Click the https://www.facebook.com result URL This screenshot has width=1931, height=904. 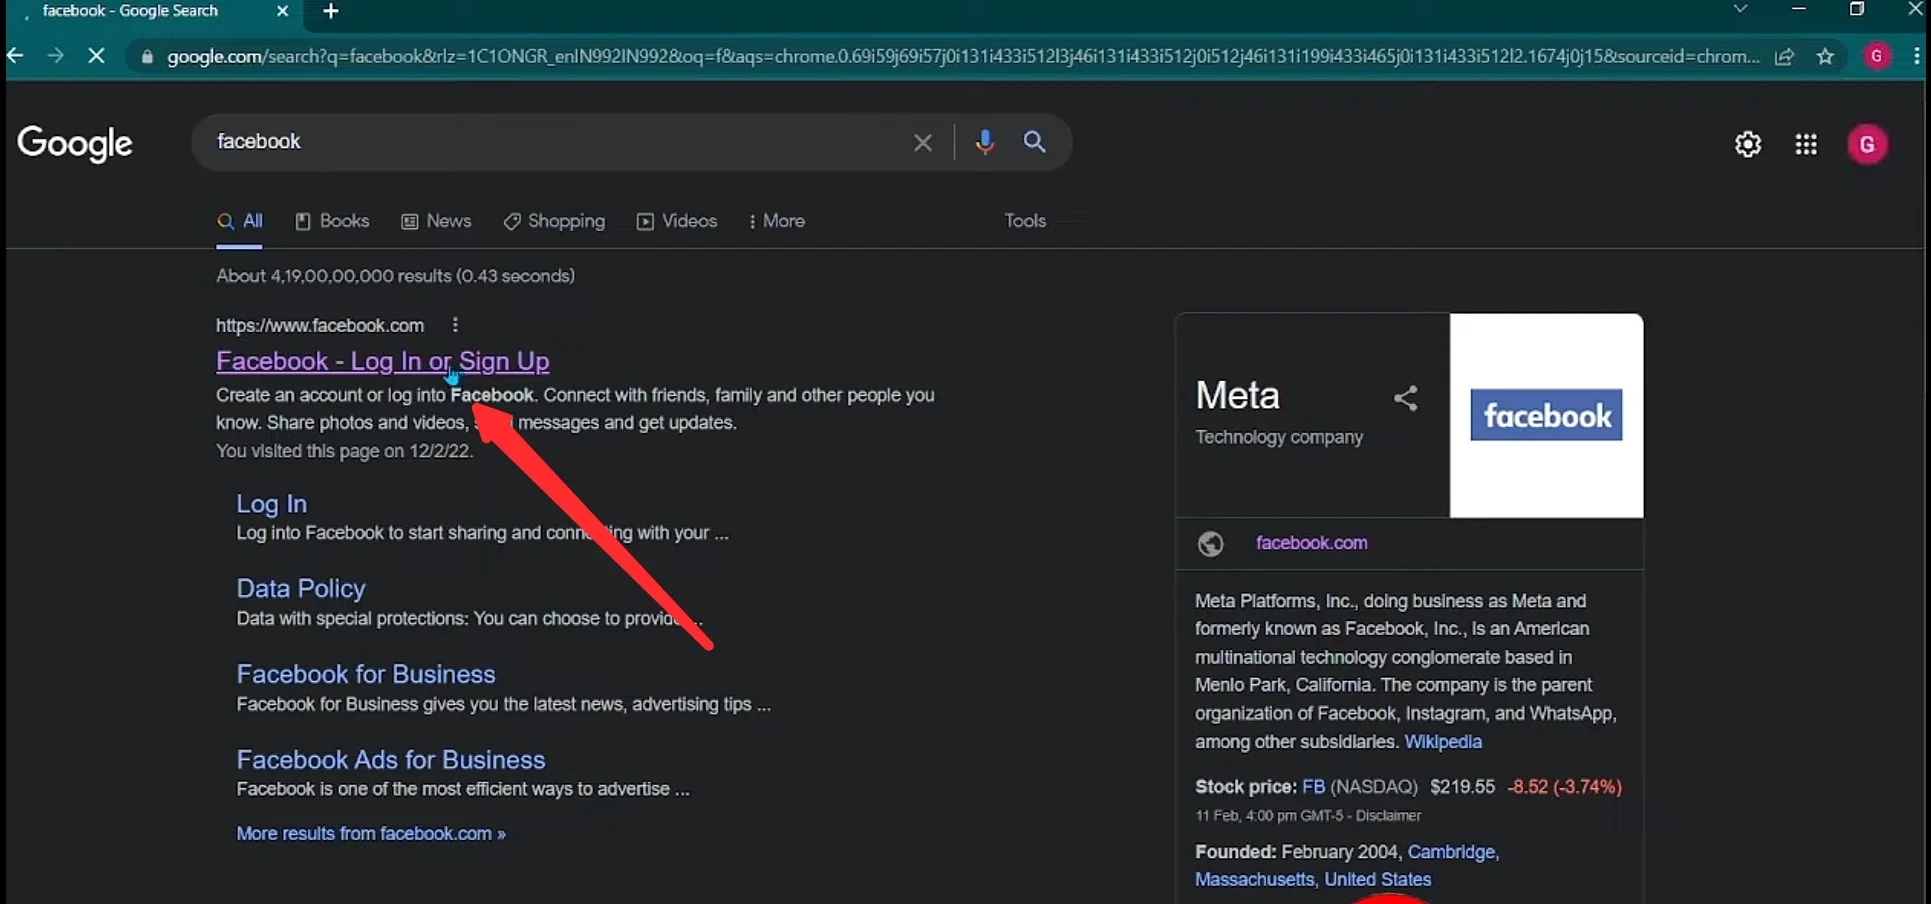pyautogui.click(x=320, y=325)
